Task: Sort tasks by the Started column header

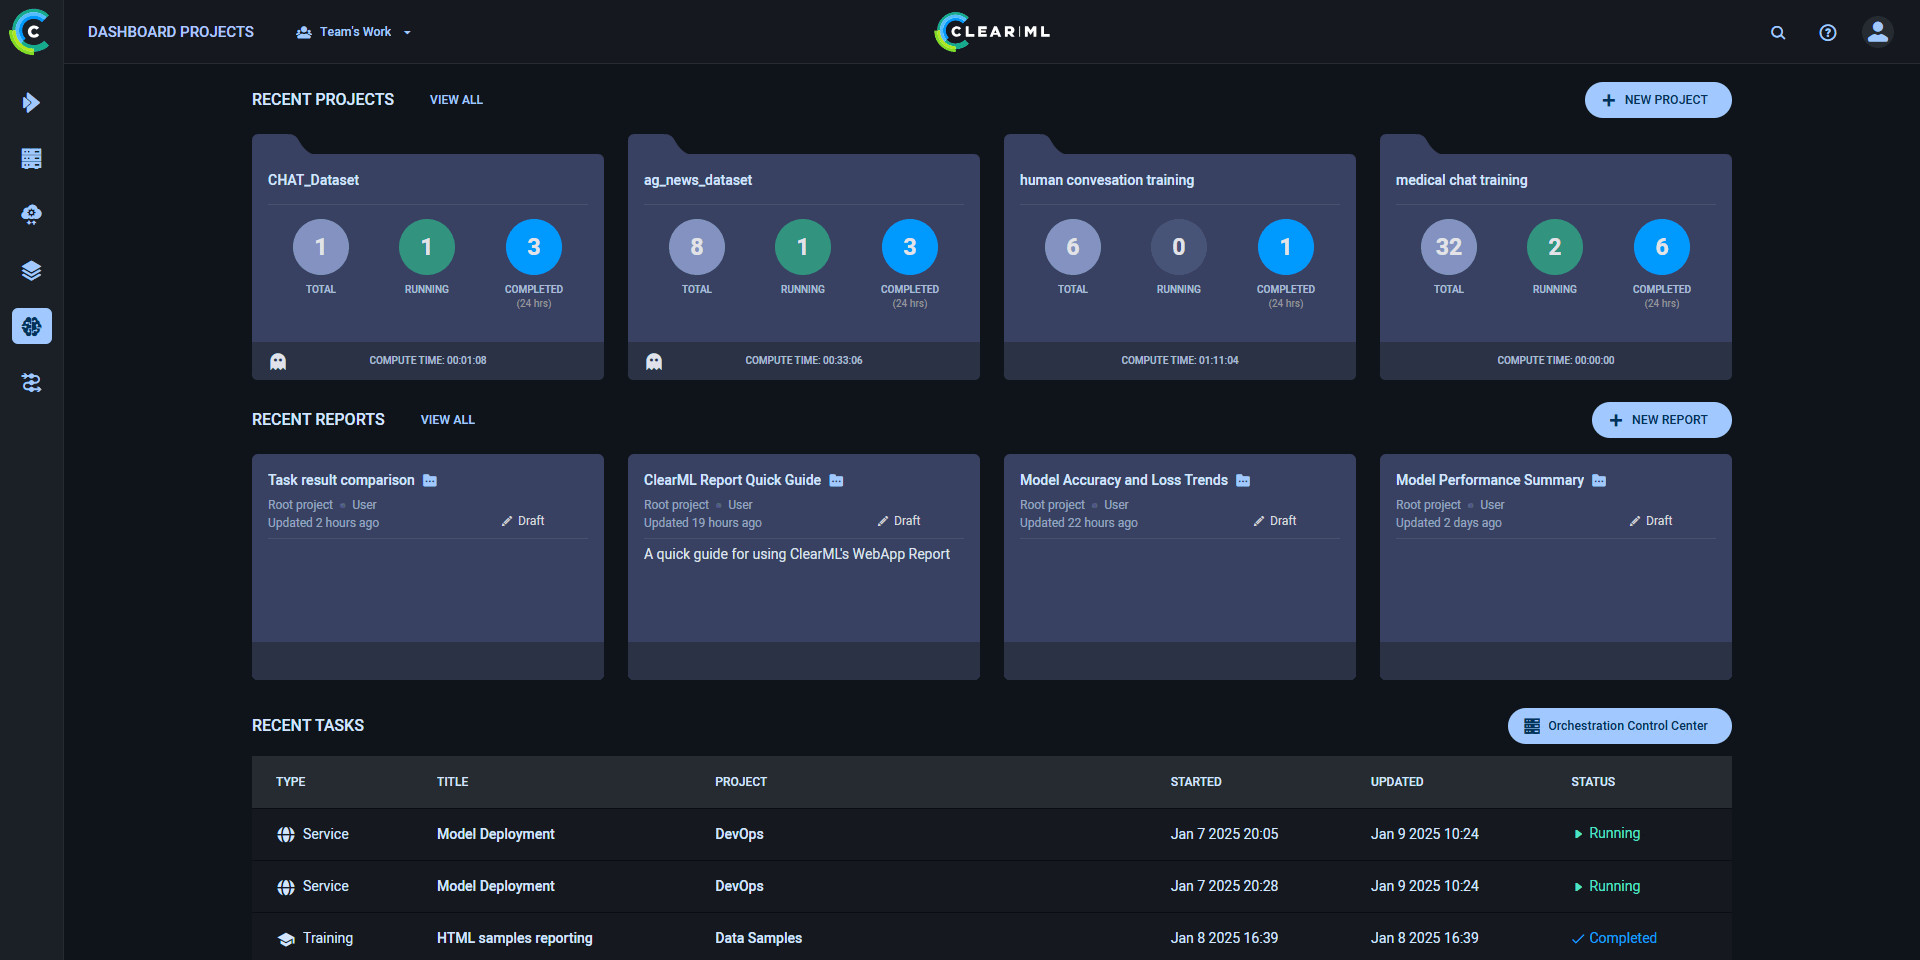Action: [x=1195, y=782]
